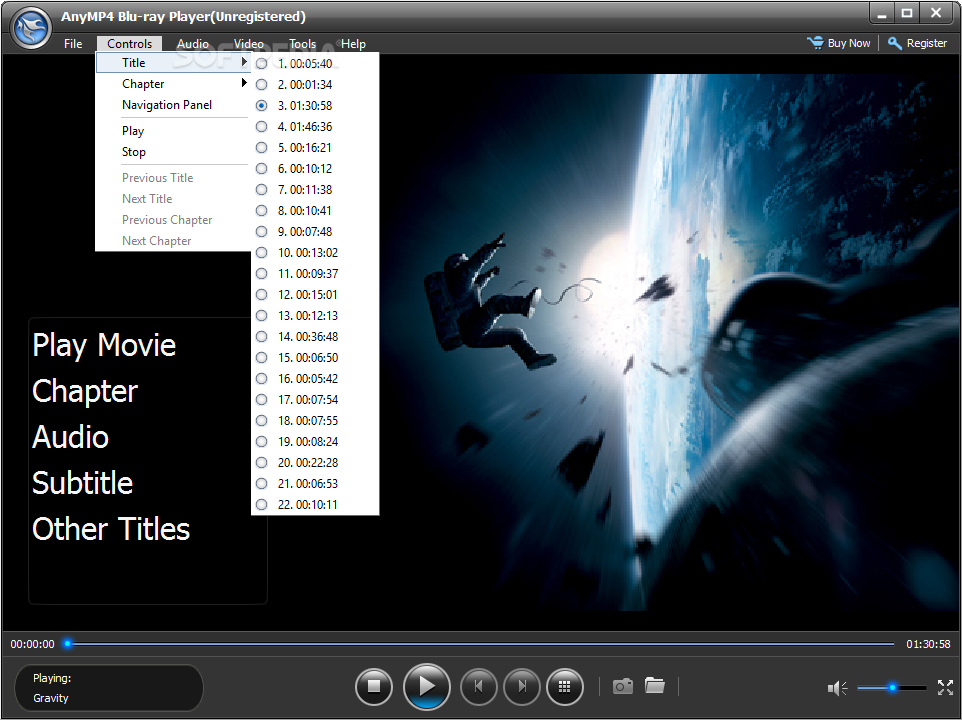Select title 3 with duration 01:30:58

click(x=315, y=105)
